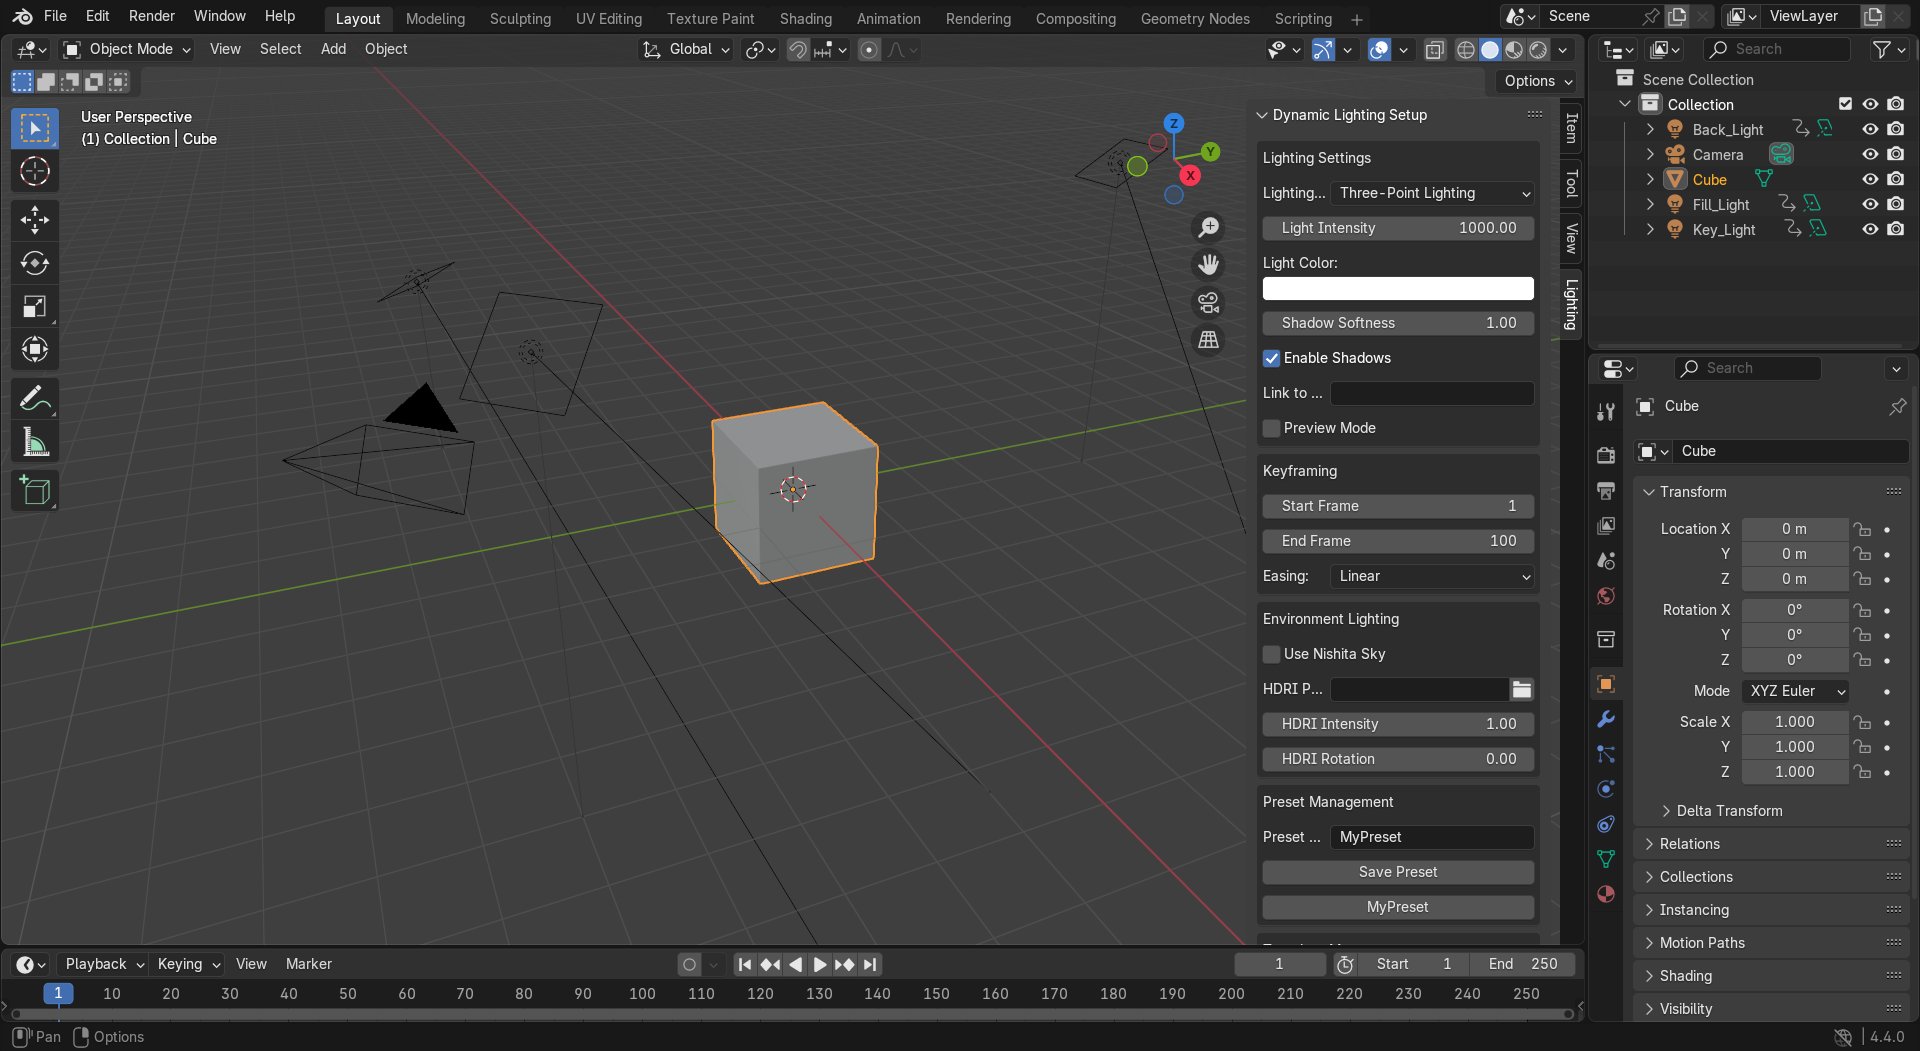Open the Item sidebar tab
The image size is (1920, 1051).
[x=1571, y=128]
